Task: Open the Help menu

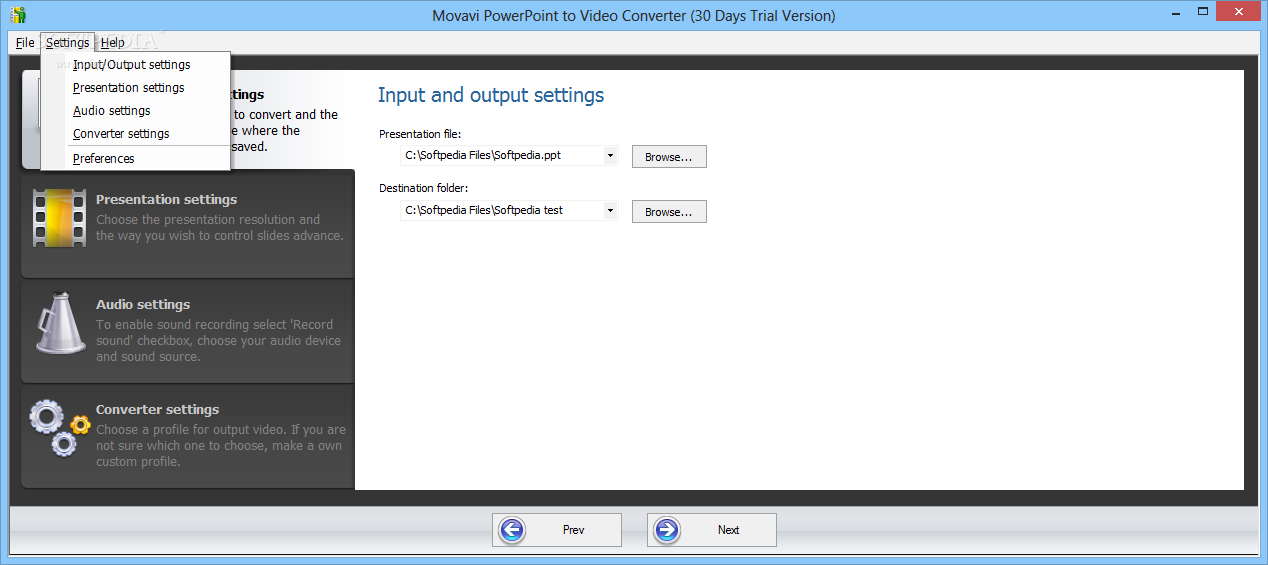Action: click(113, 43)
